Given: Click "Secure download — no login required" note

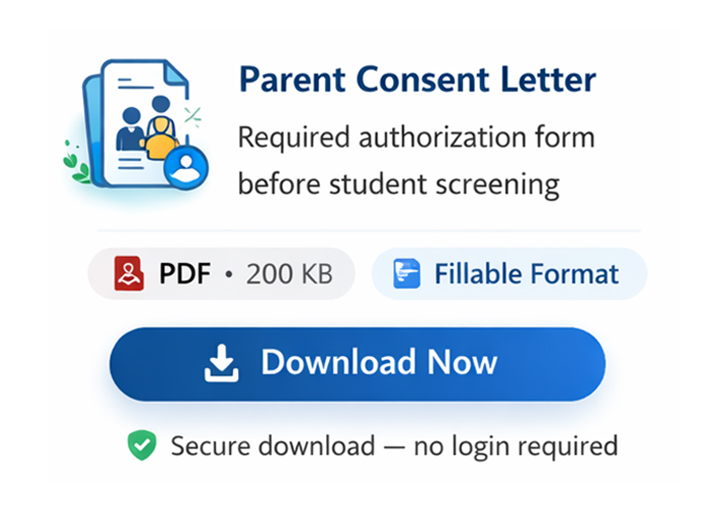Looking at the screenshot, I should (x=394, y=445).
